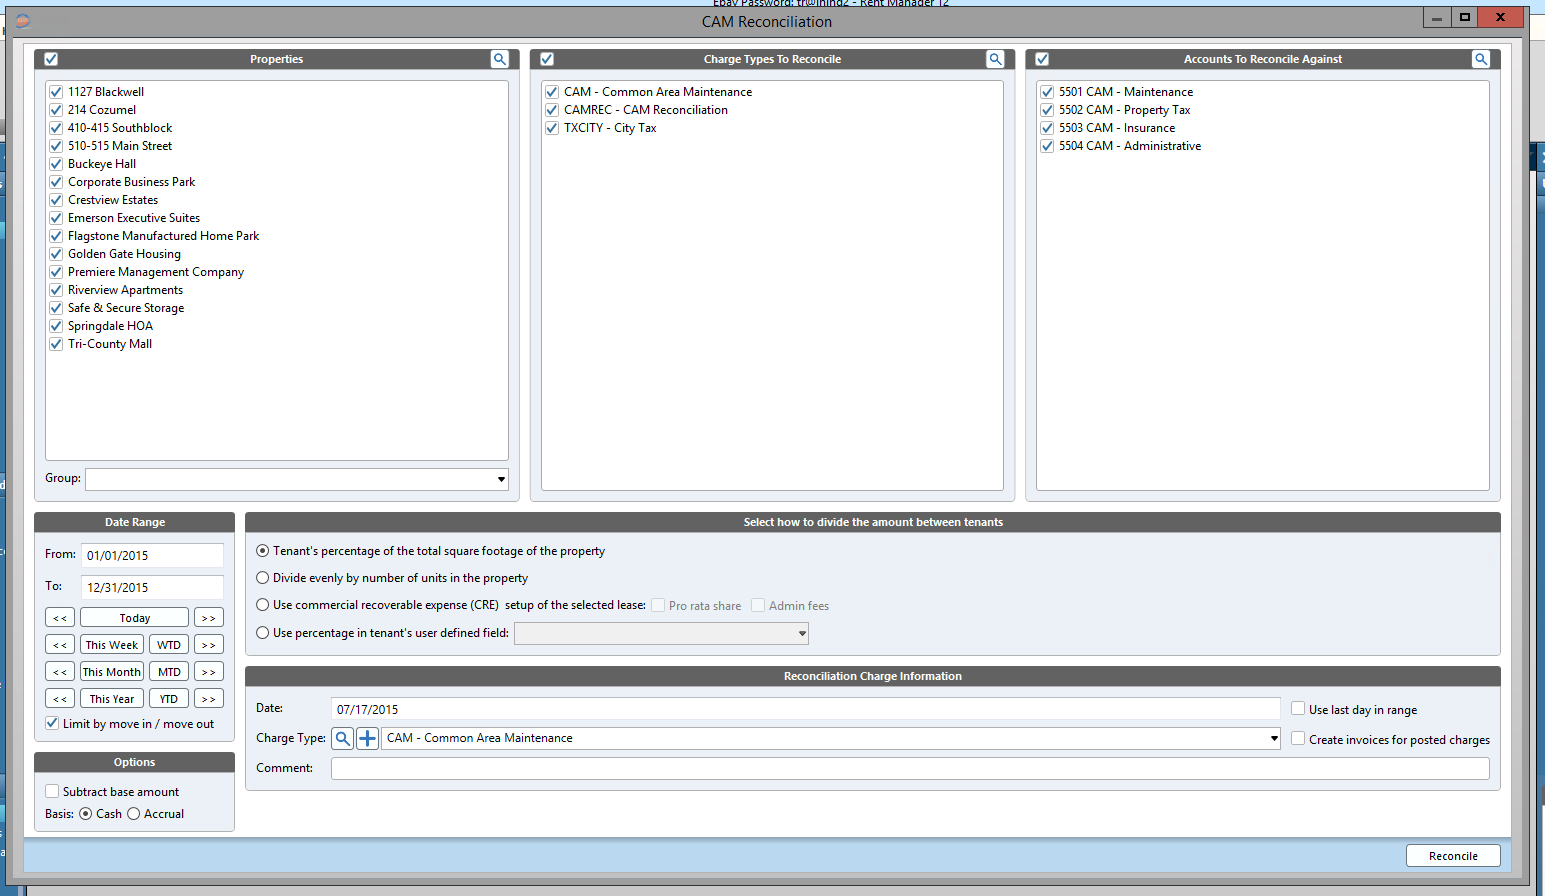1545x896 pixels.
Task: Click the From date field
Action: (x=152, y=555)
